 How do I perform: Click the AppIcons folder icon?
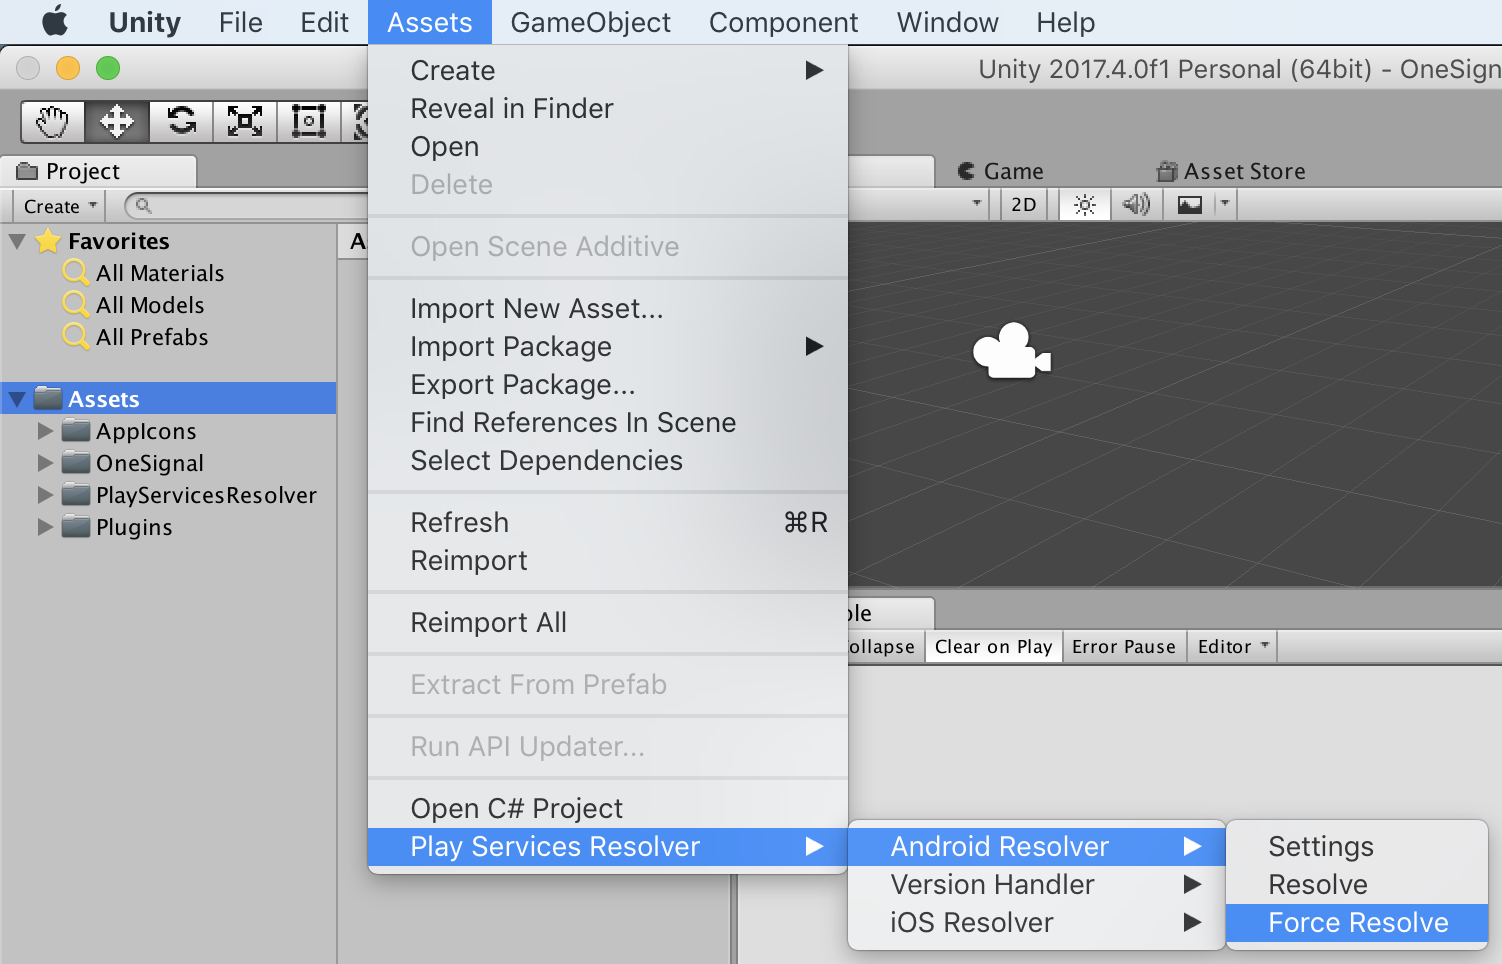(x=76, y=431)
